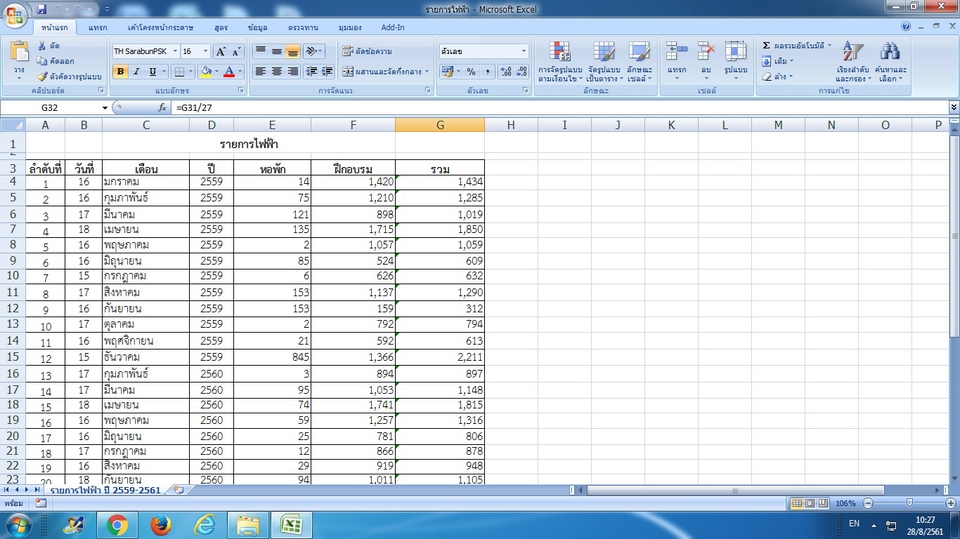Screen dimensions: 960x539
Task: Set top vertical alignment
Action: [260, 51]
